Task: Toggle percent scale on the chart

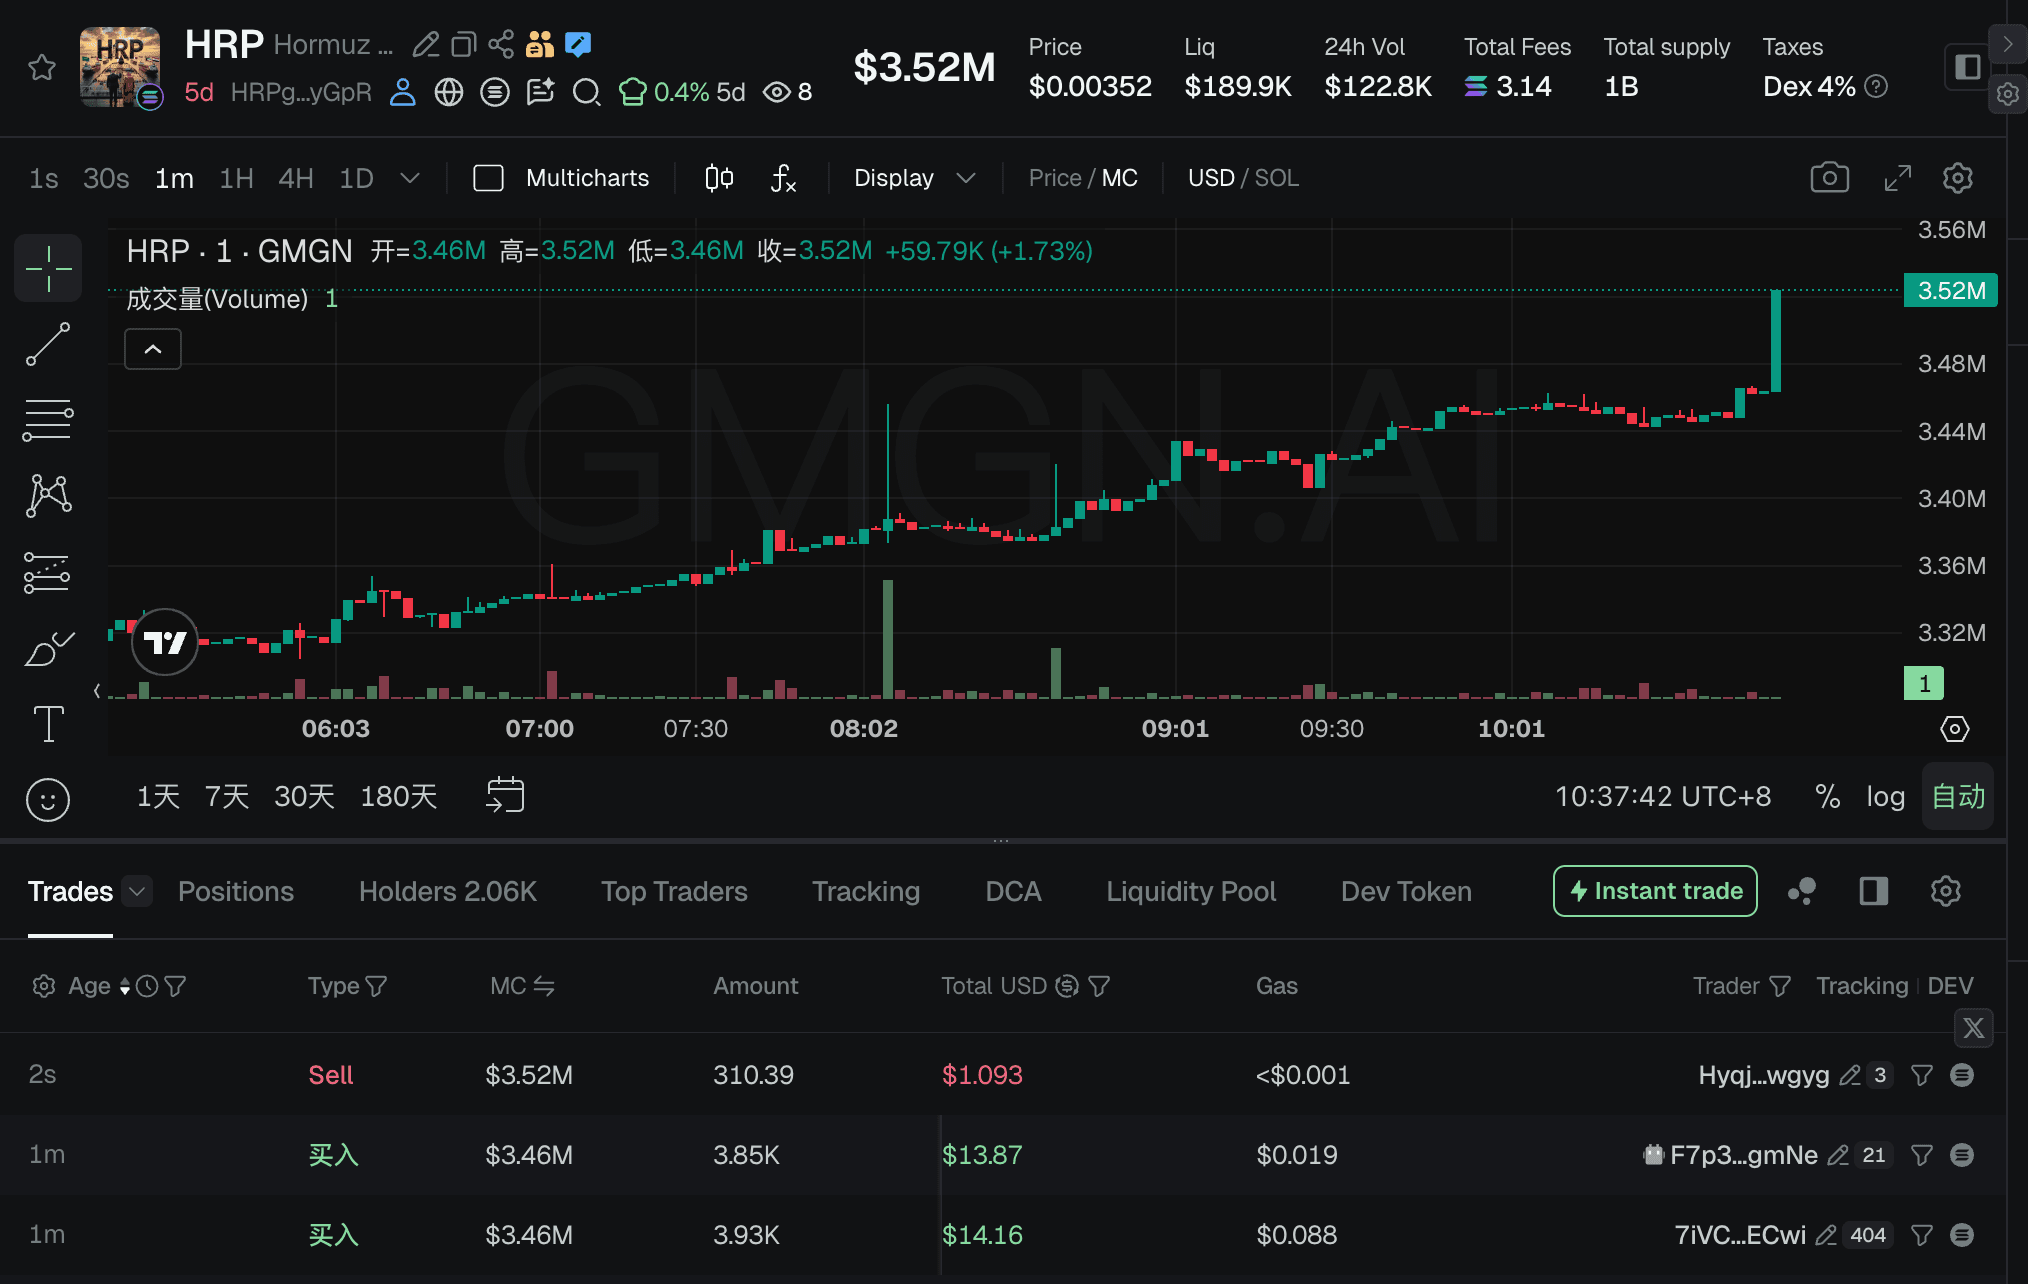Action: (x=1828, y=796)
